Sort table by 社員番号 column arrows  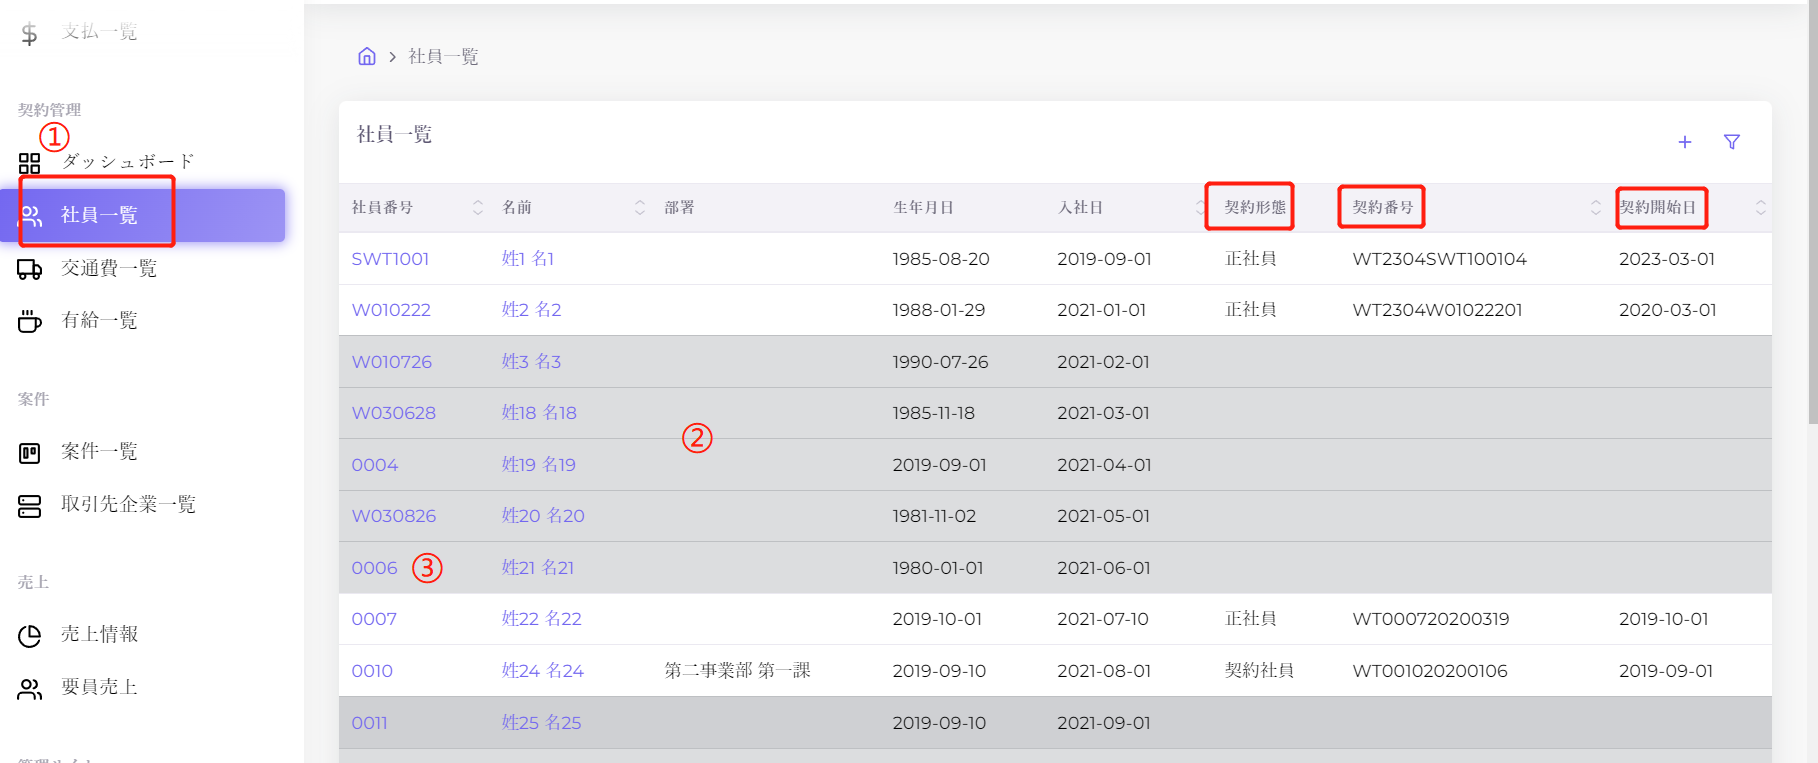pos(478,207)
